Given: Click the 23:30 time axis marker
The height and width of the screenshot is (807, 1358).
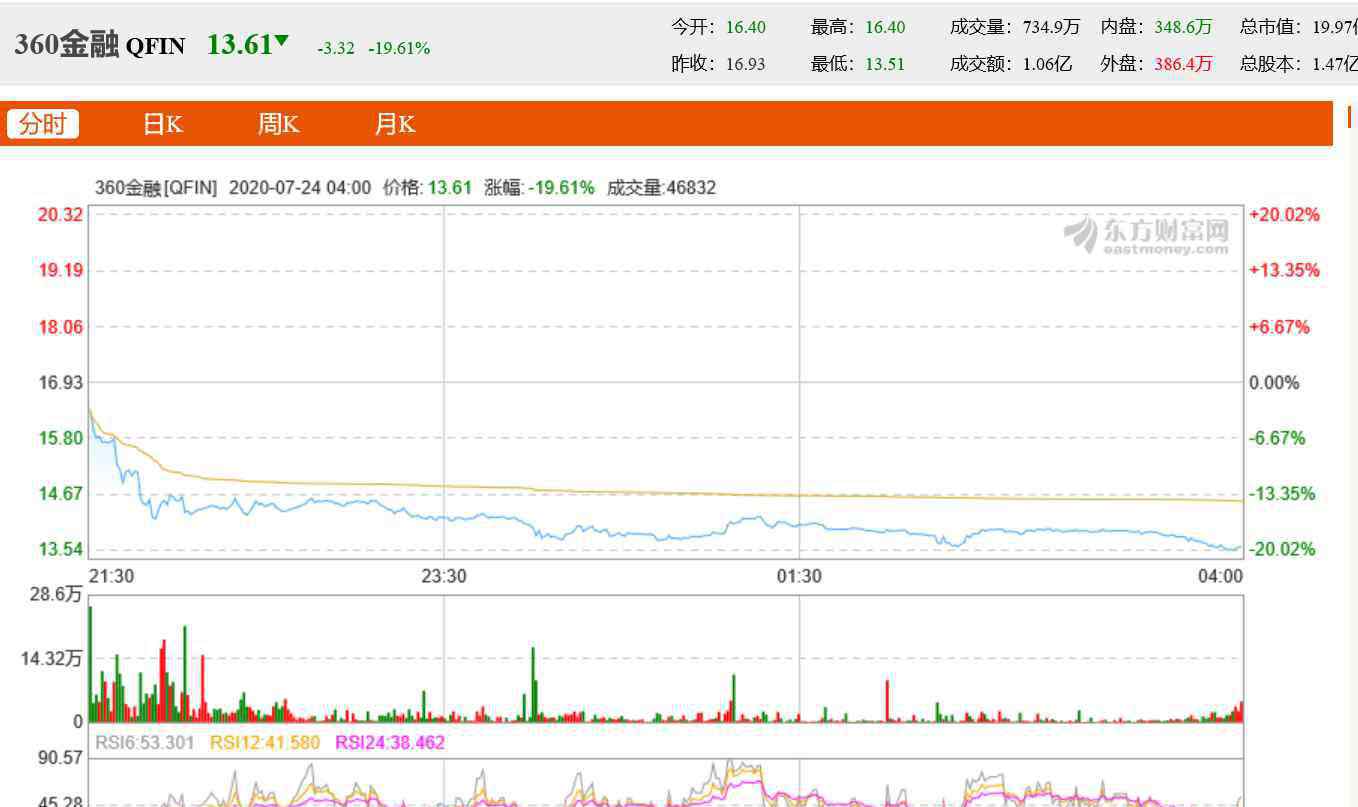Looking at the screenshot, I should tap(444, 576).
